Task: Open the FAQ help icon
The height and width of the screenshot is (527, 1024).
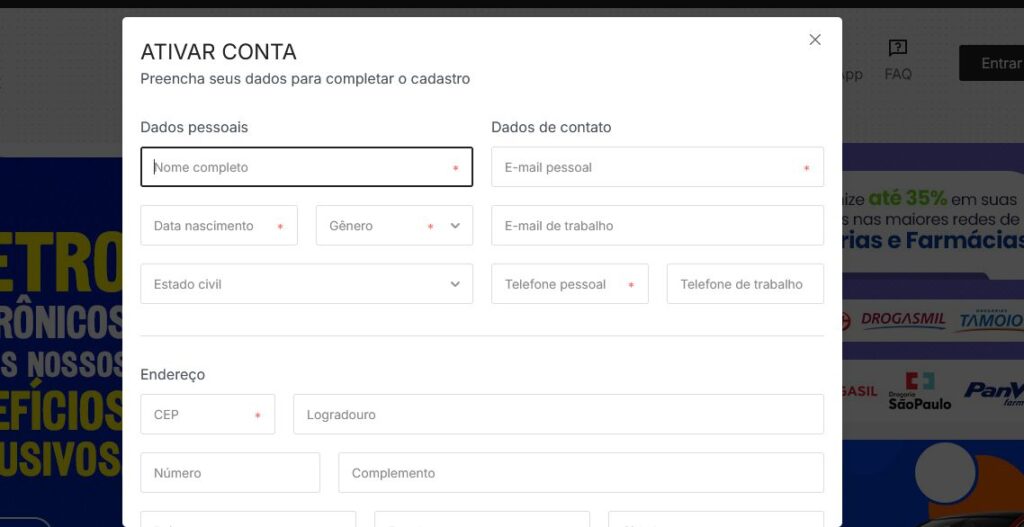Action: coord(897,49)
